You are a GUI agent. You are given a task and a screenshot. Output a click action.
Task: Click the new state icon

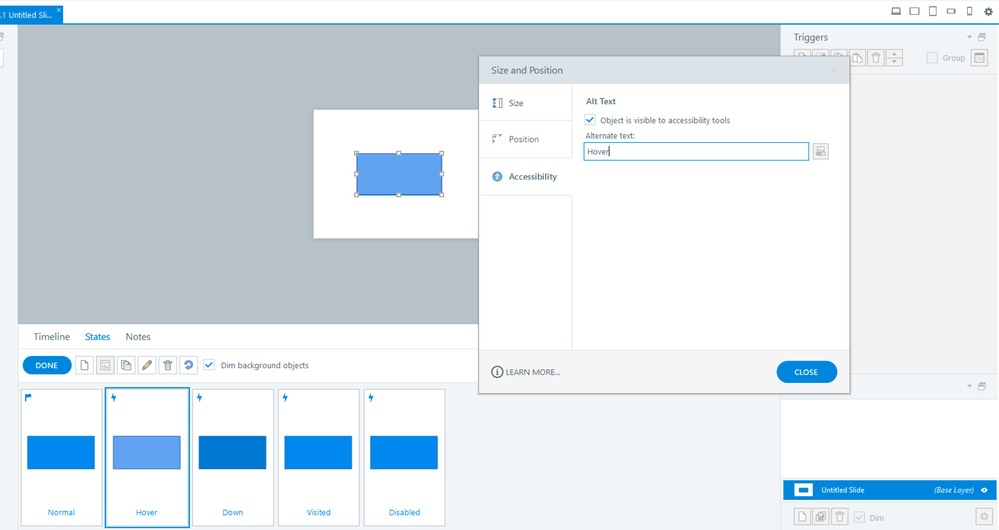point(84,365)
